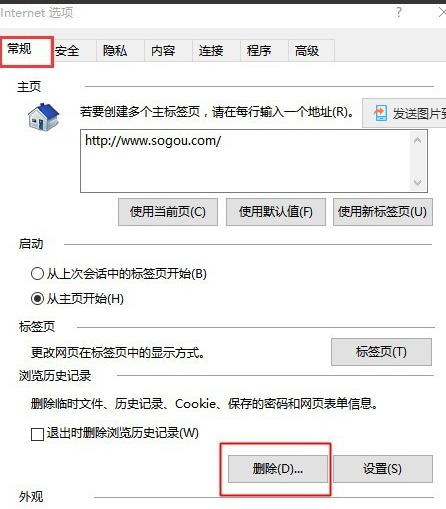Click the send picture phone icon
Screen dimensions: 446x509
380,113
